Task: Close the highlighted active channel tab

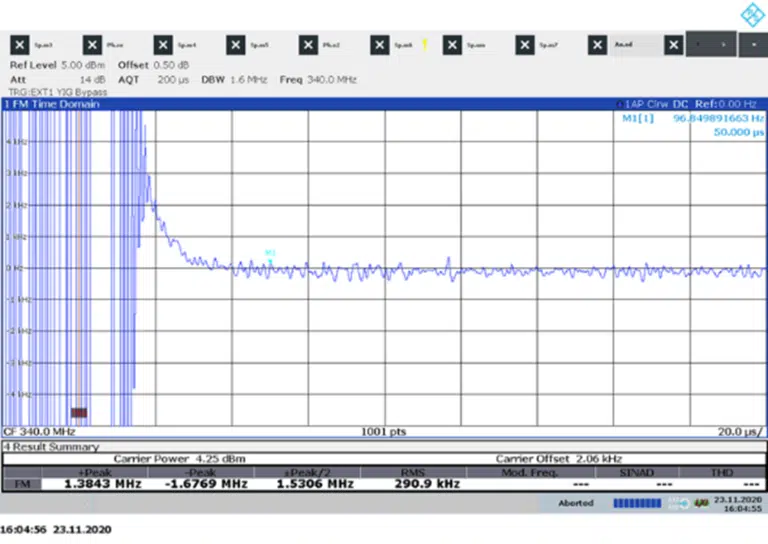Action: click(x=674, y=45)
